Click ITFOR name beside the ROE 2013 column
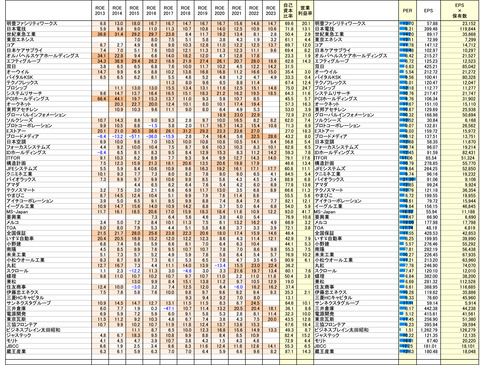Viewport: 480px width, 365px height. (14, 158)
